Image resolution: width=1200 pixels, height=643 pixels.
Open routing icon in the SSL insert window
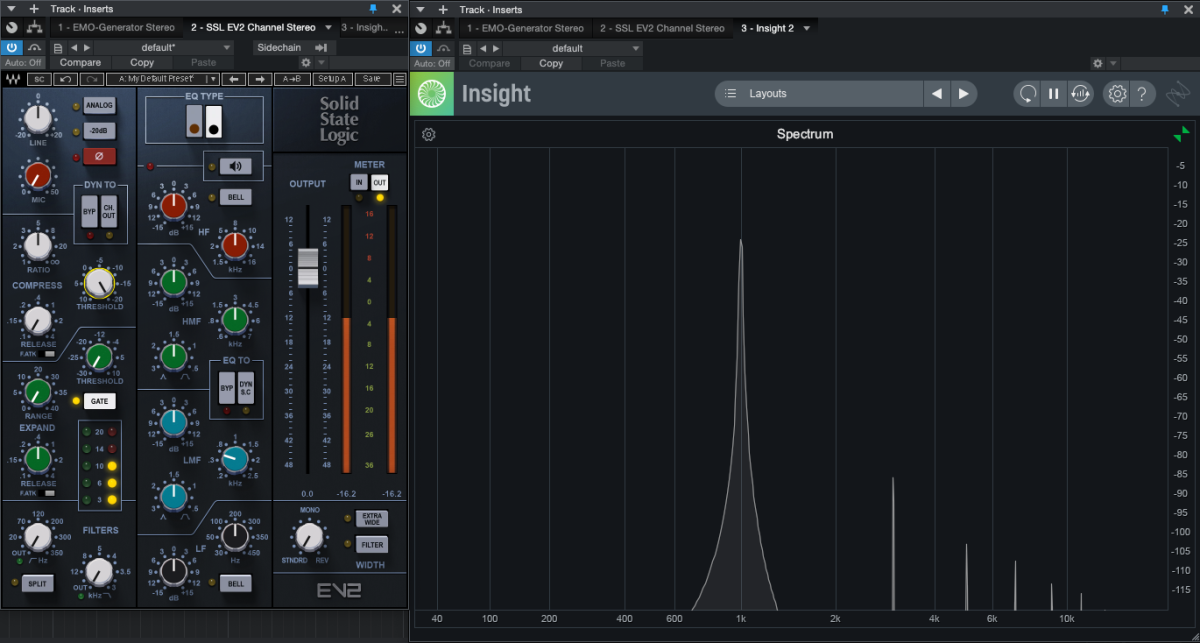point(35,27)
